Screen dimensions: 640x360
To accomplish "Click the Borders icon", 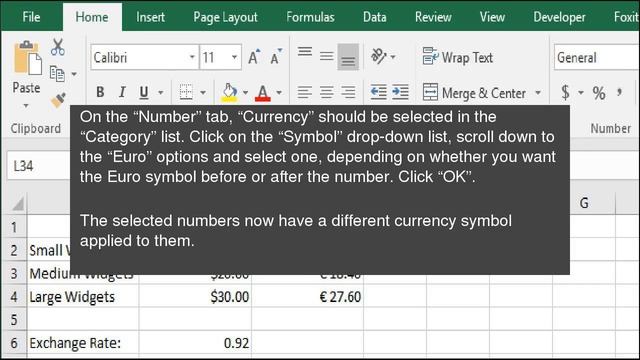I will pos(186,92).
